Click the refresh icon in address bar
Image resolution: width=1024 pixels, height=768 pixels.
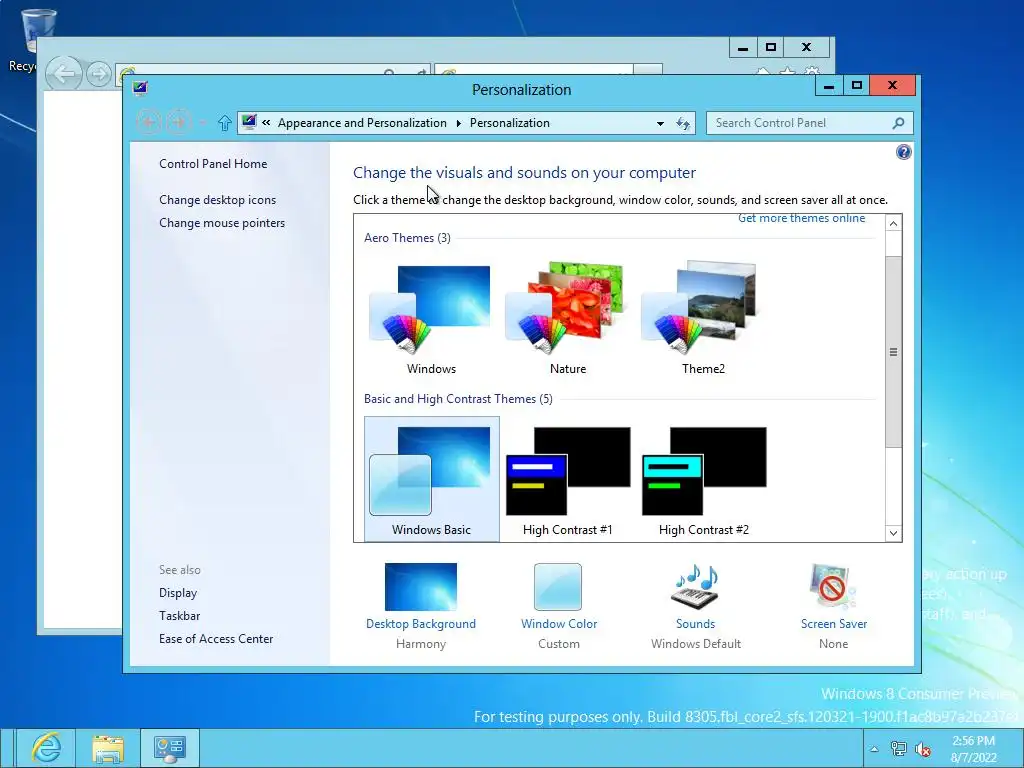click(x=683, y=123)
